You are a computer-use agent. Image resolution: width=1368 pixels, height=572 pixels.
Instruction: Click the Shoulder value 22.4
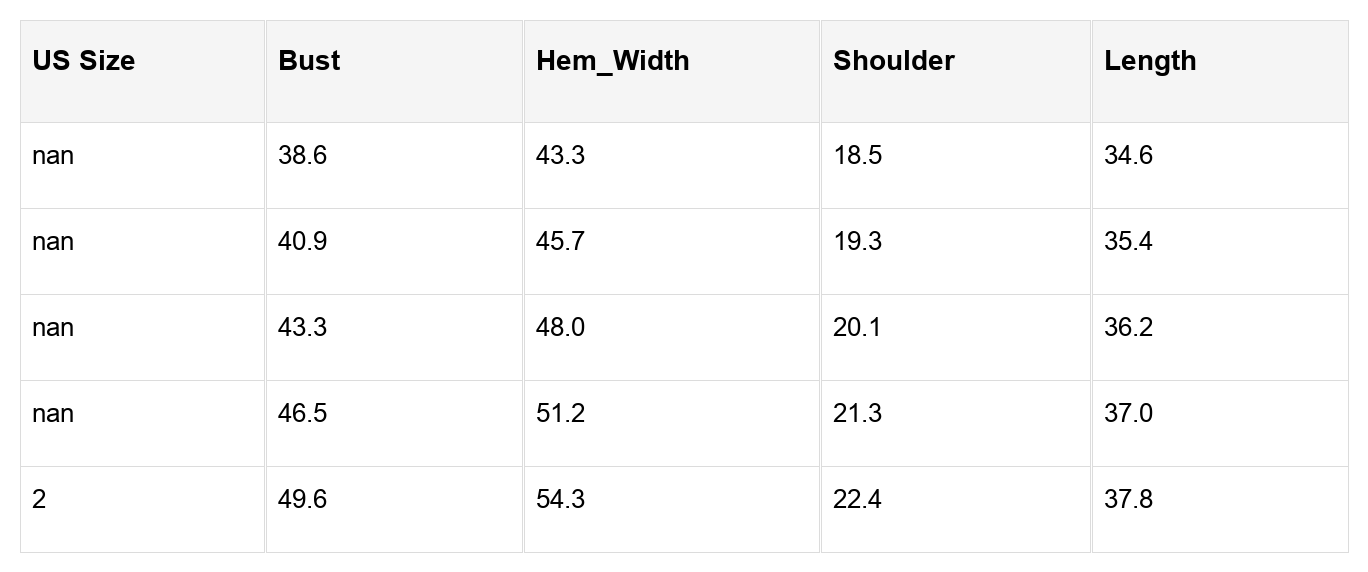pos(857,500)
